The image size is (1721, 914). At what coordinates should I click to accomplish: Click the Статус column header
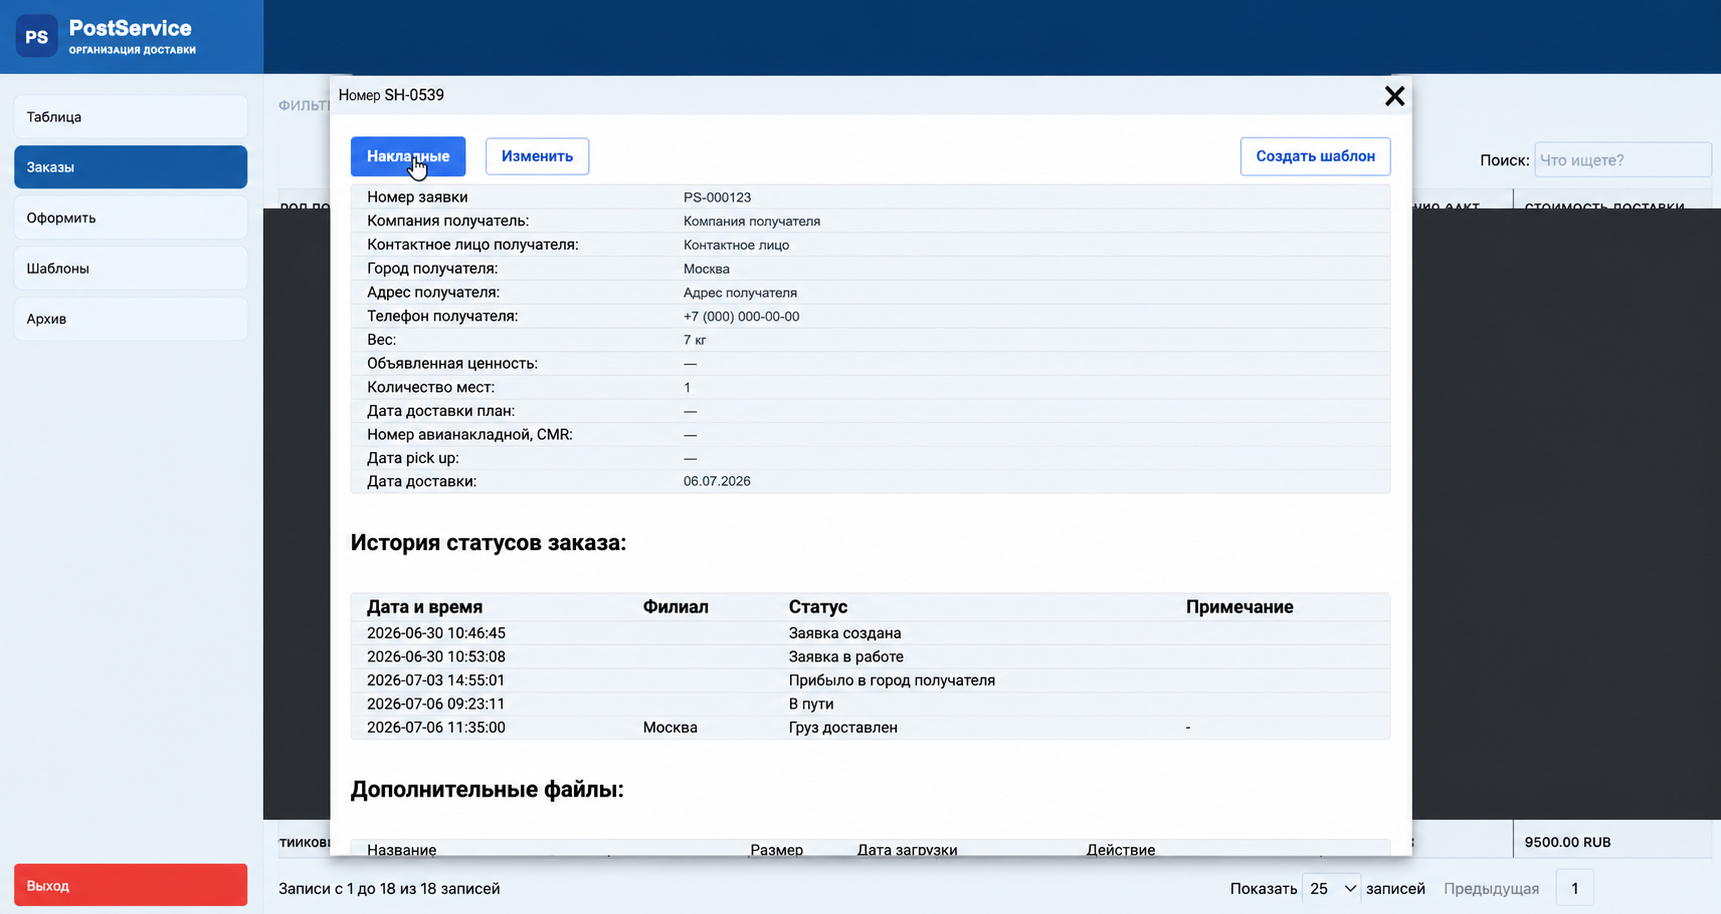[817, 607]
